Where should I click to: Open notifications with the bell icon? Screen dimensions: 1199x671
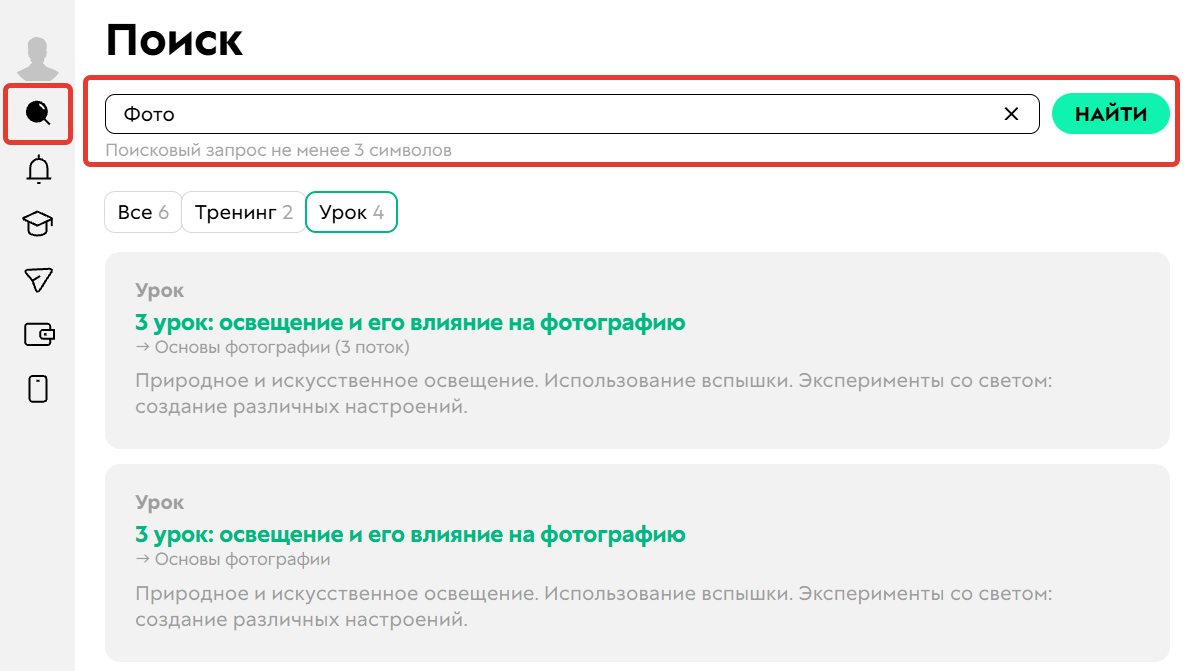point(37,169)
